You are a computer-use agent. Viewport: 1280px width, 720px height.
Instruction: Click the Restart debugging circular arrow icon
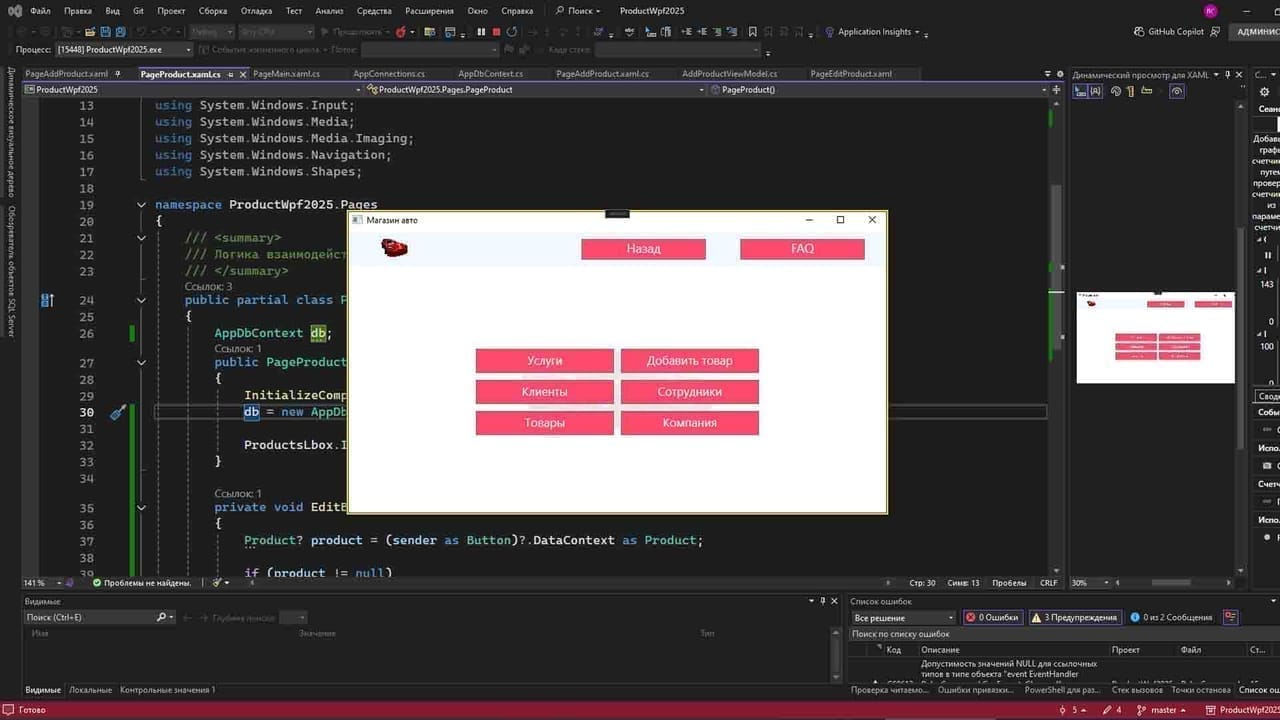[x=512, y=32]
